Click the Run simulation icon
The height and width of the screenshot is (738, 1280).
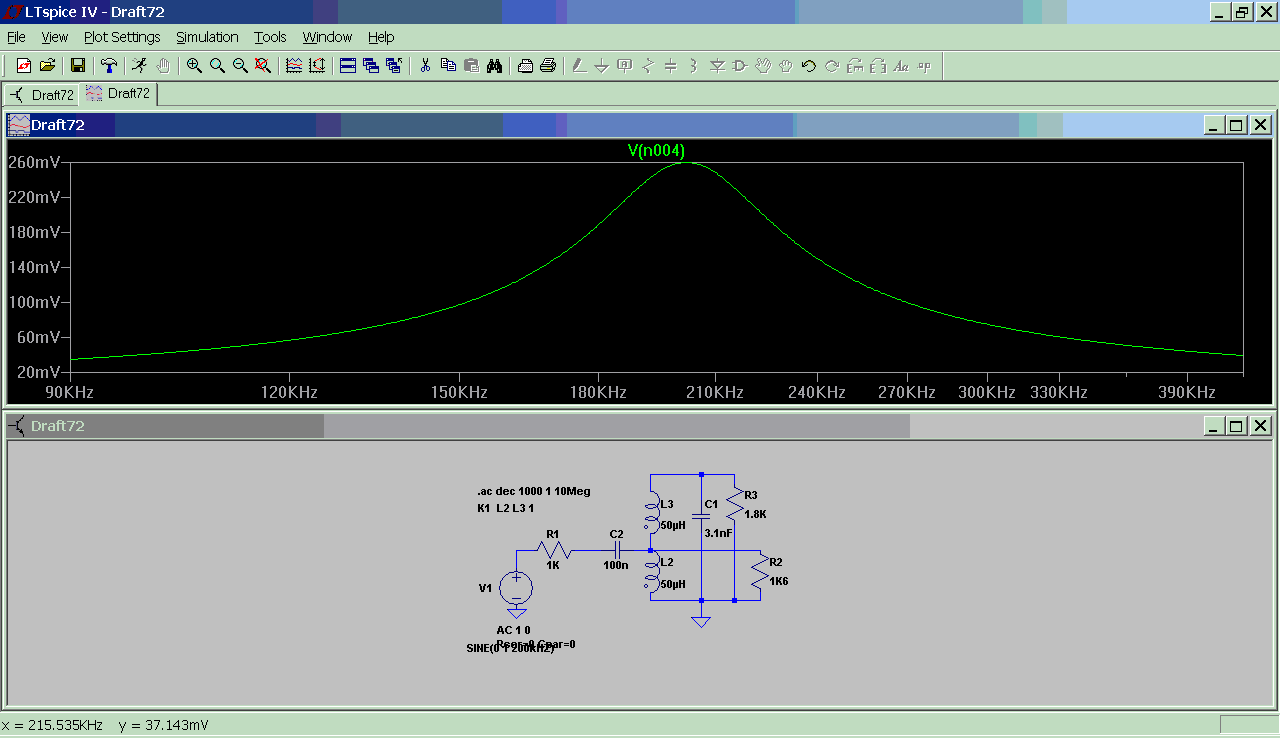pos(139,66)
